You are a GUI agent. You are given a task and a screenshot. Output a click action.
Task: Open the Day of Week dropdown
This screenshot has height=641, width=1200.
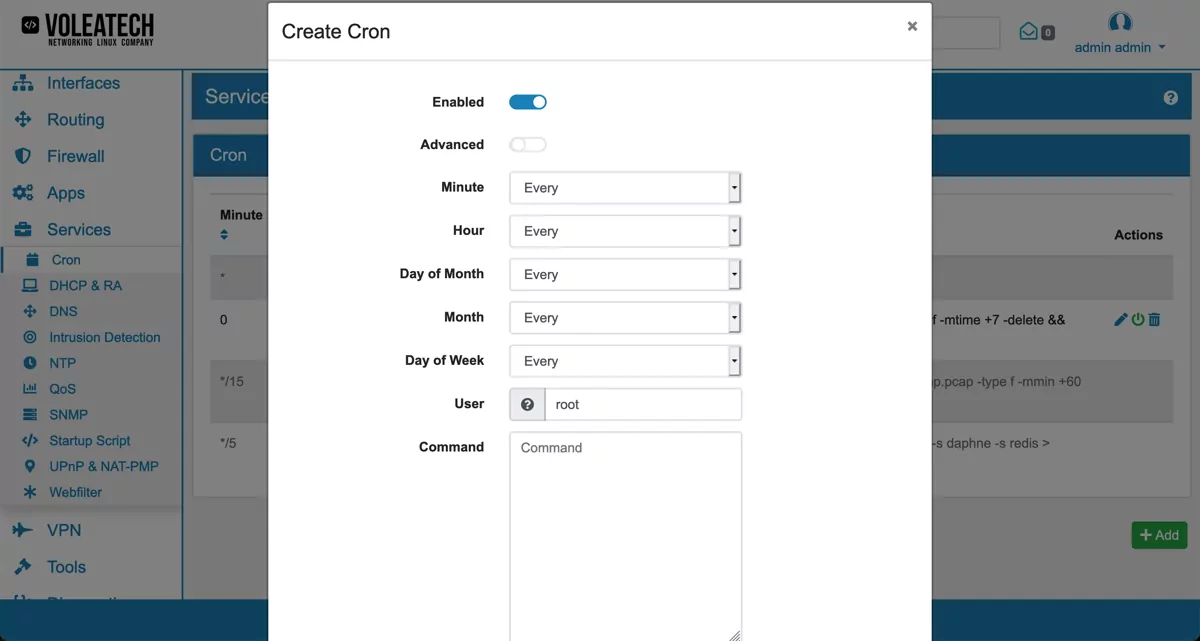(625, 361)
